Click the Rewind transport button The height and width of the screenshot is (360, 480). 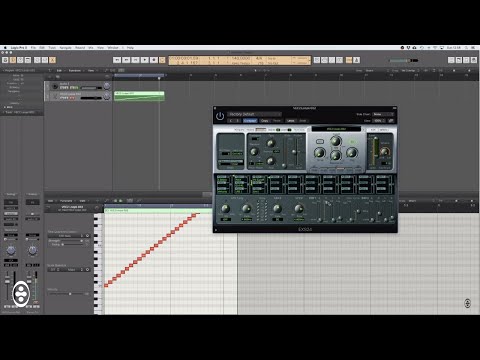(117, 60)
